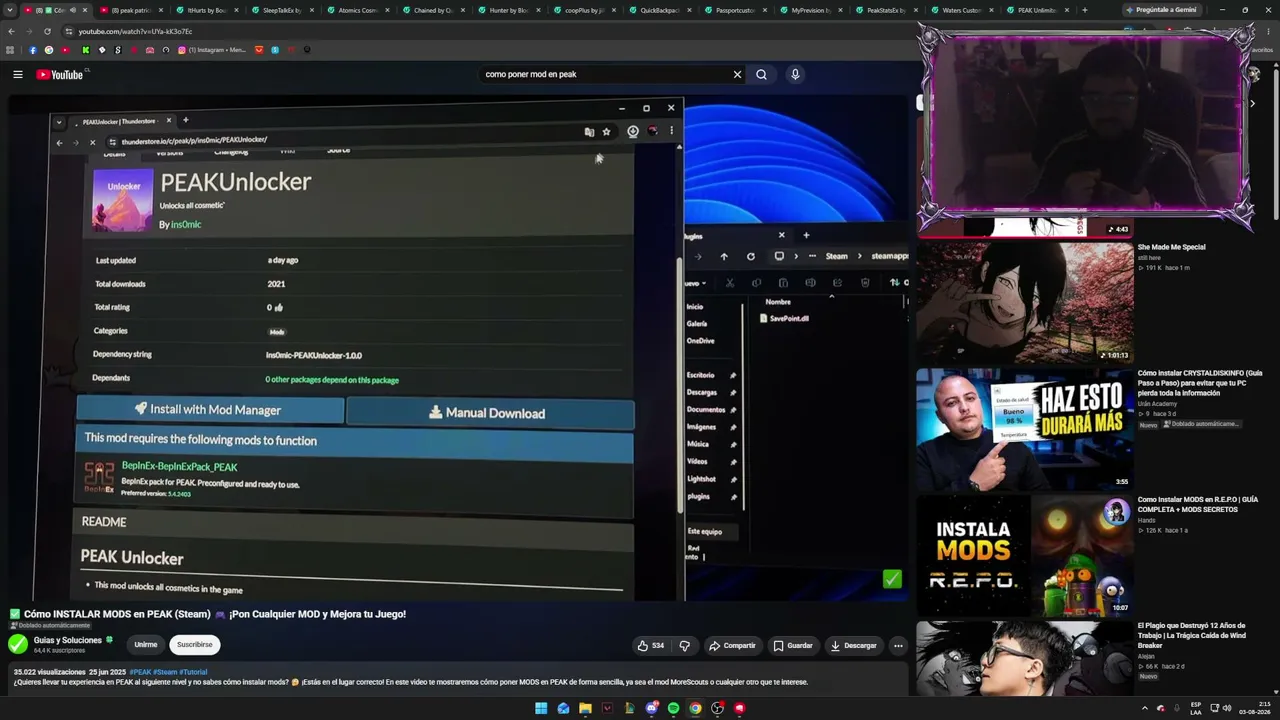Clear the YouTube search query

click(x=737, y=74)
